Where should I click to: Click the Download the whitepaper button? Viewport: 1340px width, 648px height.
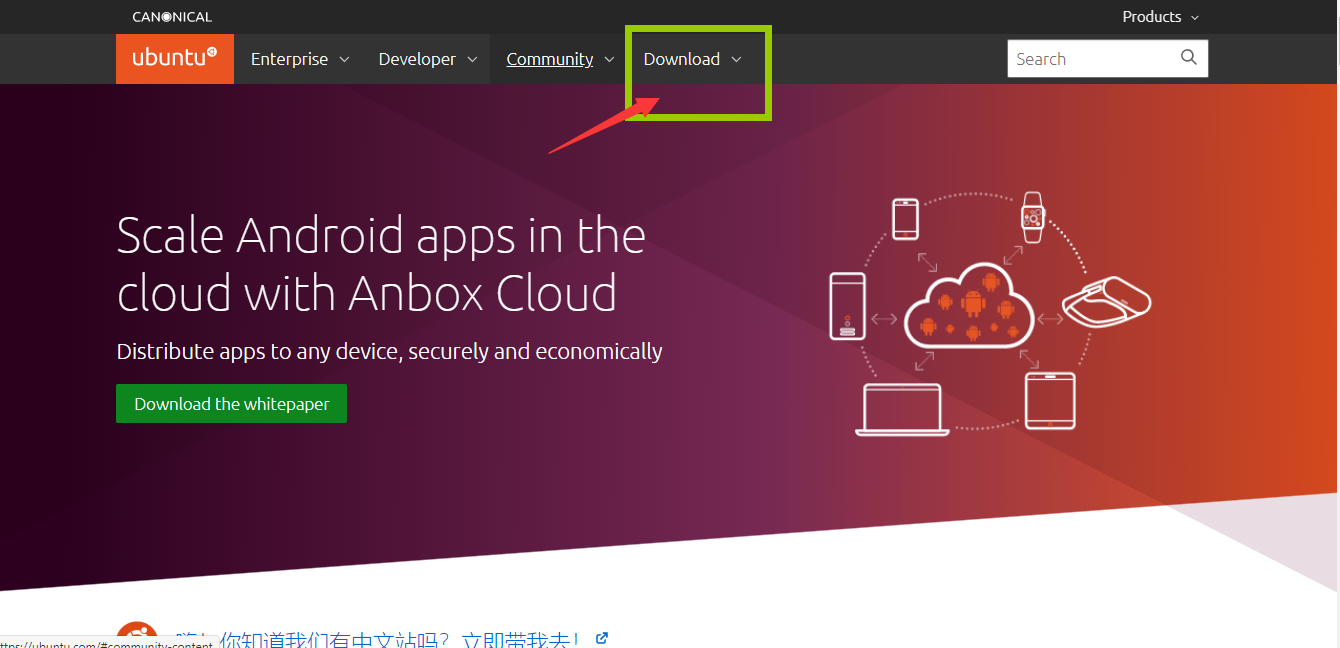pyautogui.click(x=231, y=403)
